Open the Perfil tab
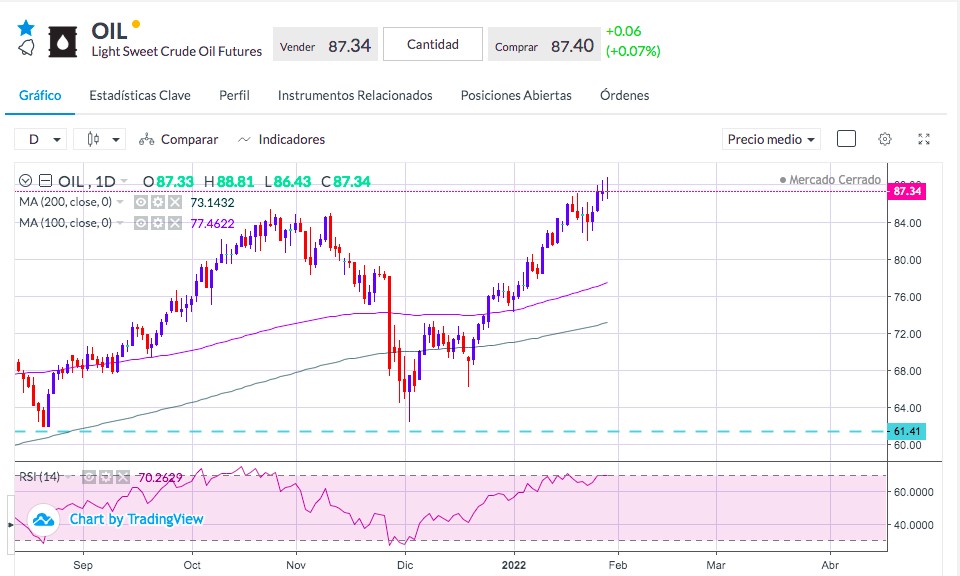The height and width of the screenshot is (576, 960). click(234, 95)
